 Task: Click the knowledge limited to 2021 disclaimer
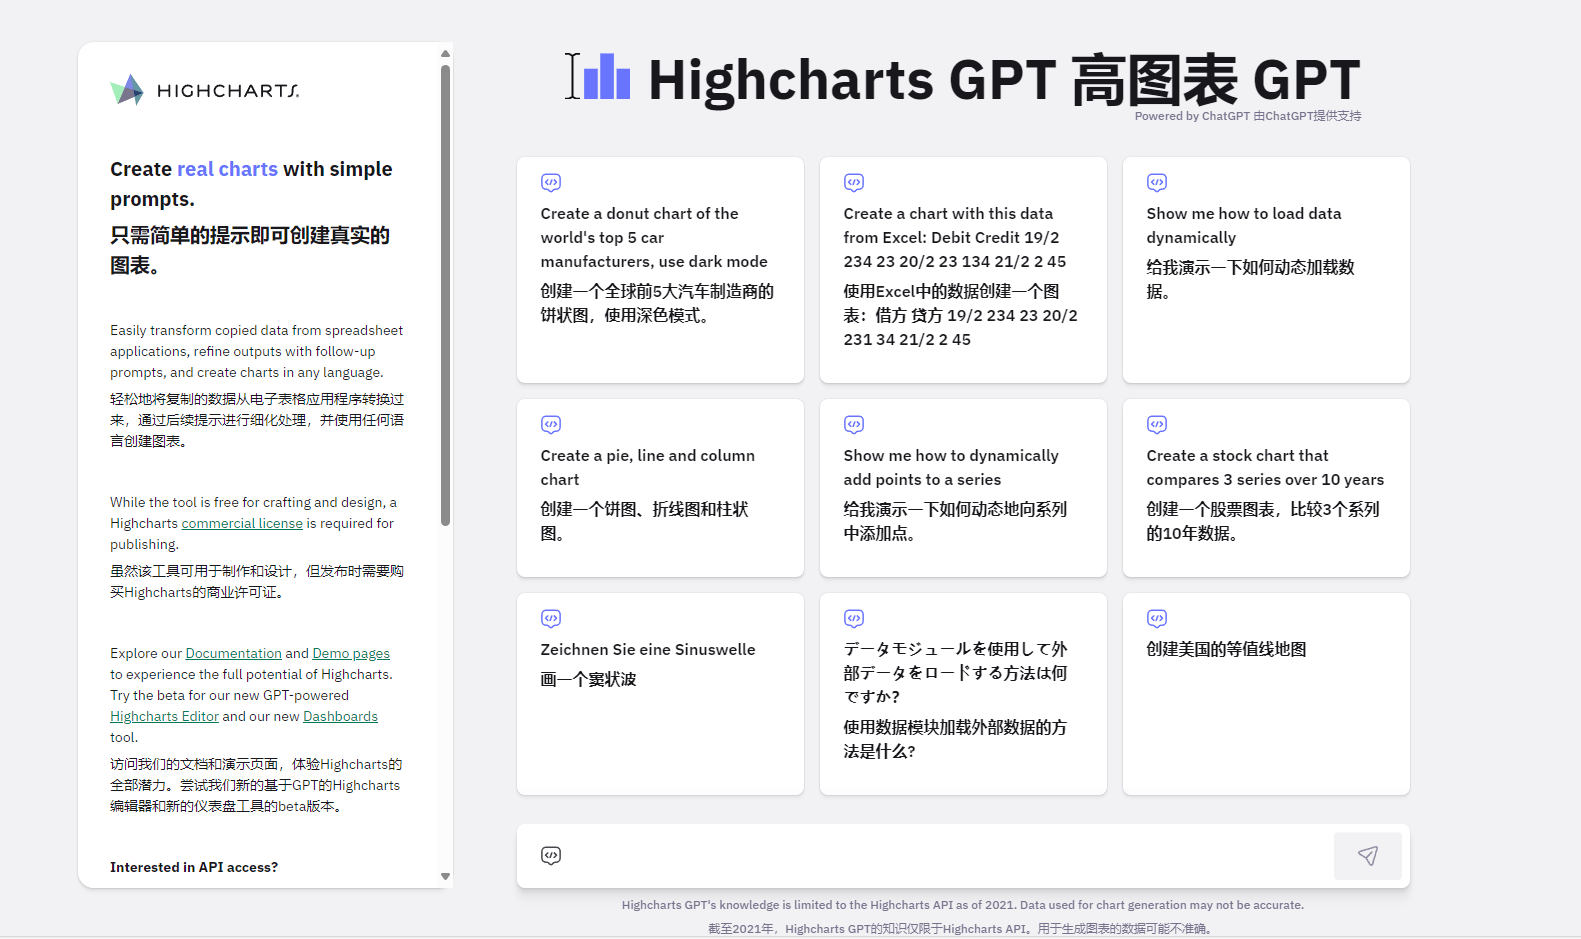[x=963, y=905]
